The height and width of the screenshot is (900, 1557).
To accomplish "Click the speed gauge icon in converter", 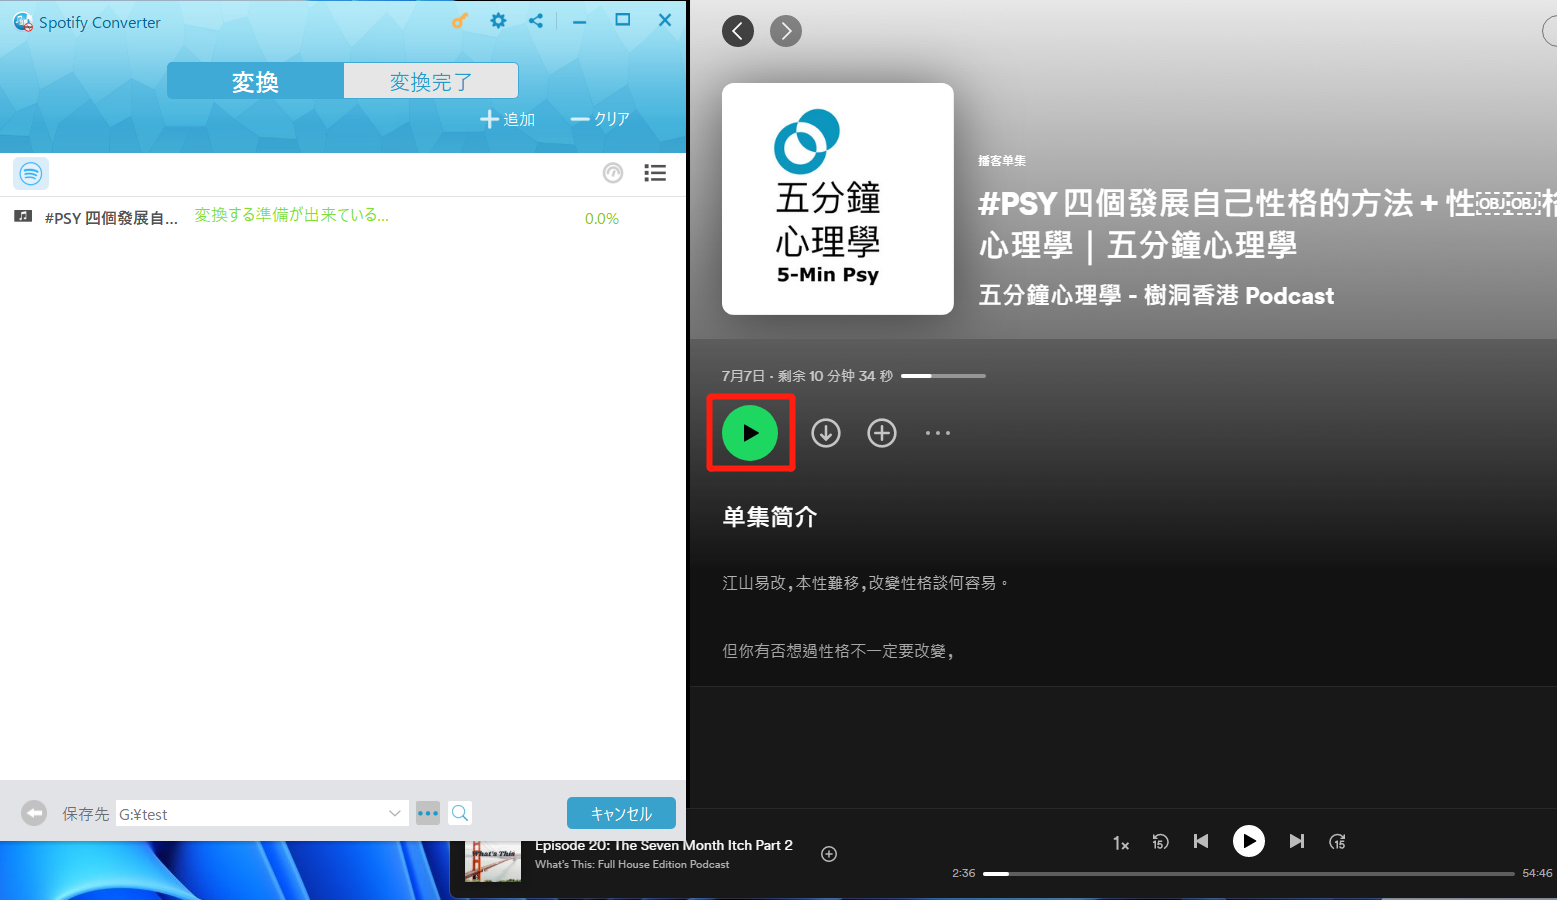I will pyautogui.click(x=613, y=173).
